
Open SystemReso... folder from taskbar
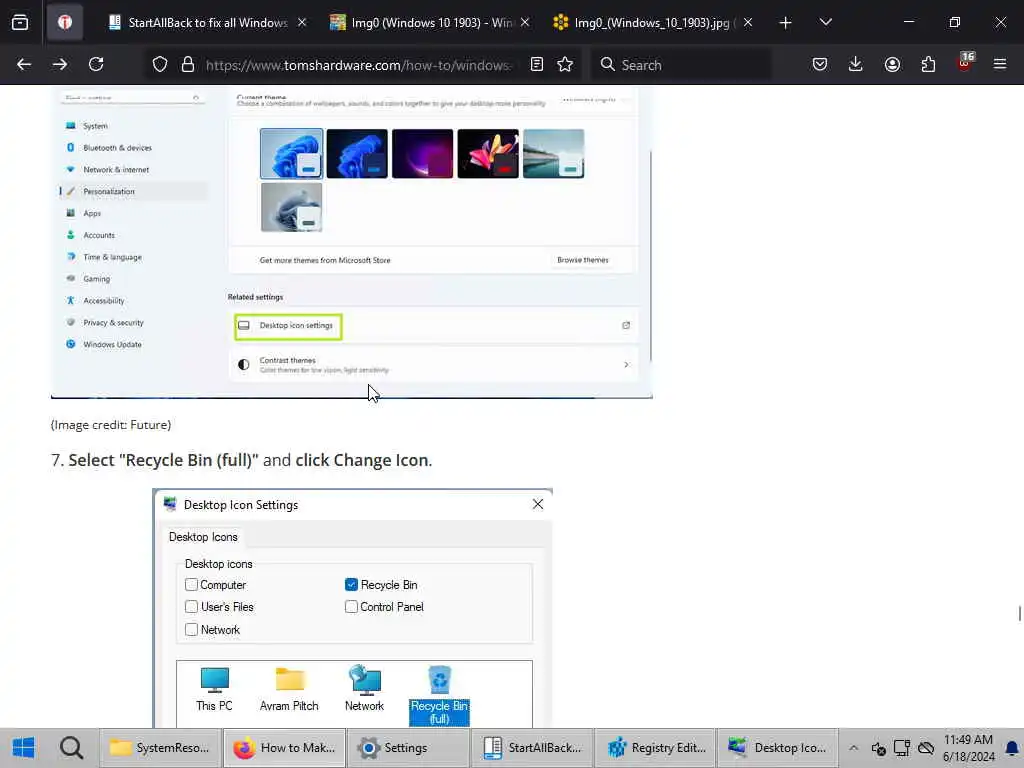coord(161,748)
